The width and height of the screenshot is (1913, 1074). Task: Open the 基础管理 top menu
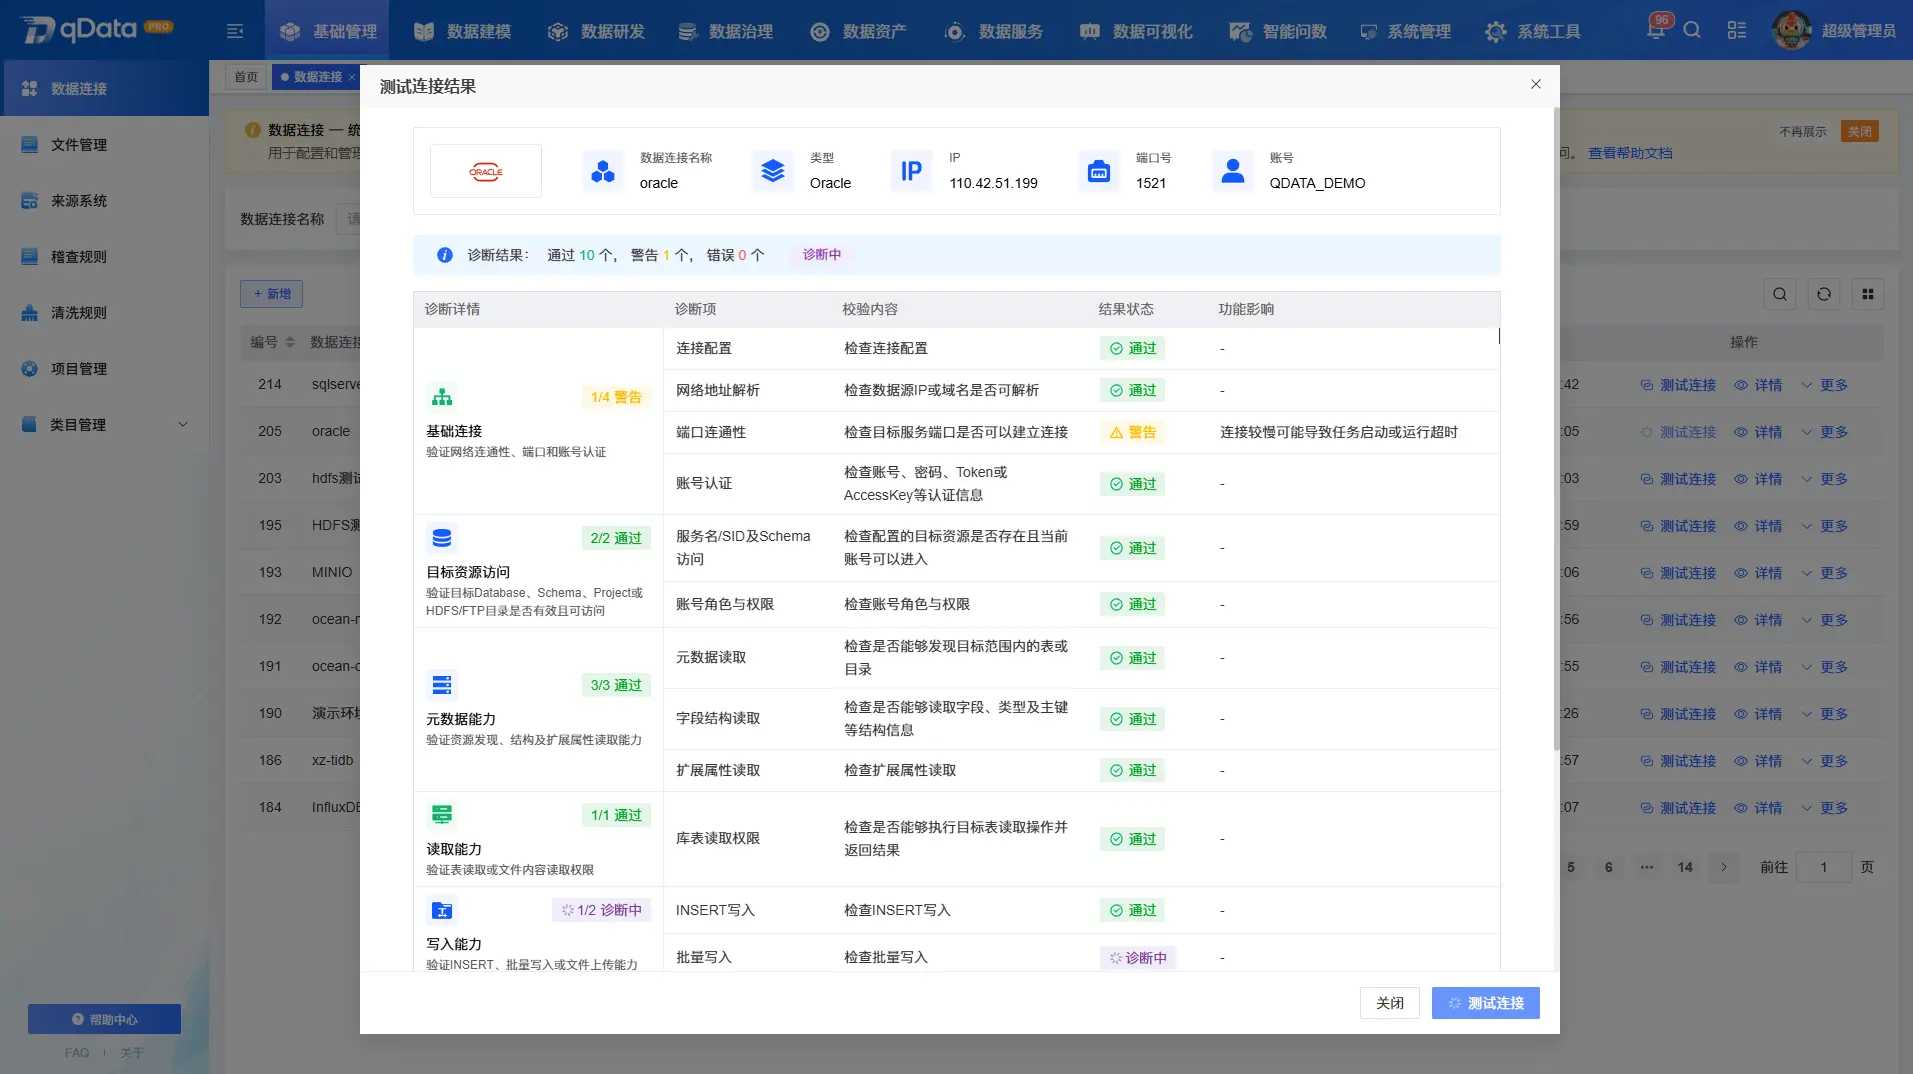pyautogui.click(x=327, y=31)
